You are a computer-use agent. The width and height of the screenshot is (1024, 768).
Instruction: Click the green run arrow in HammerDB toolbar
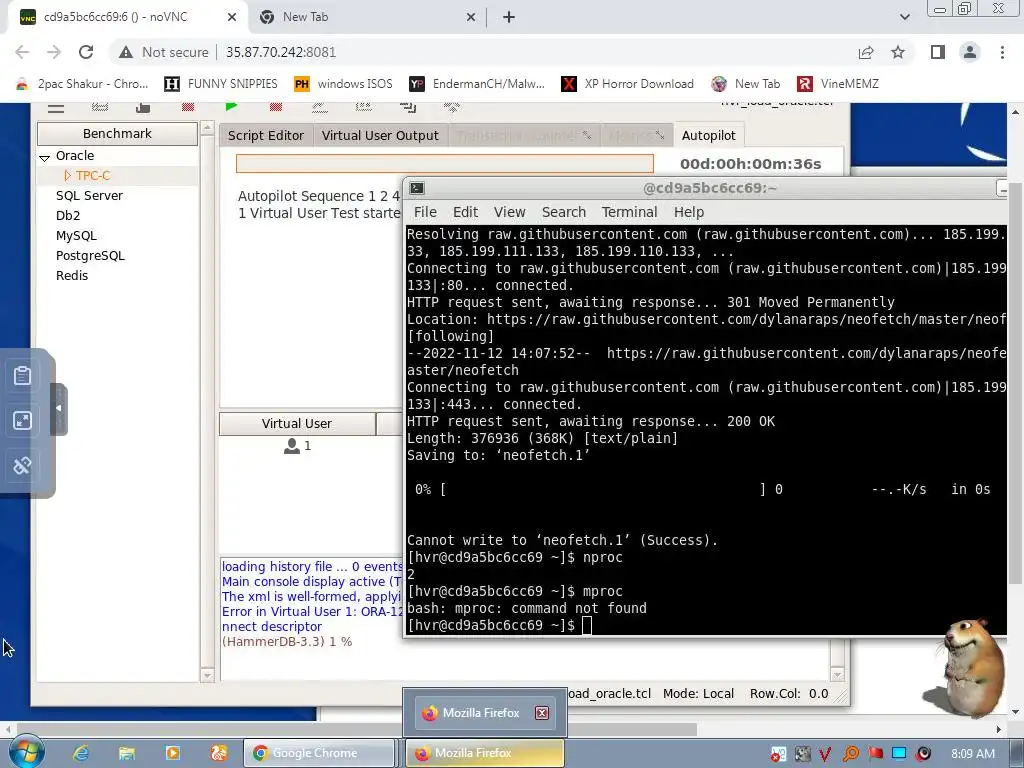[231, 106]
